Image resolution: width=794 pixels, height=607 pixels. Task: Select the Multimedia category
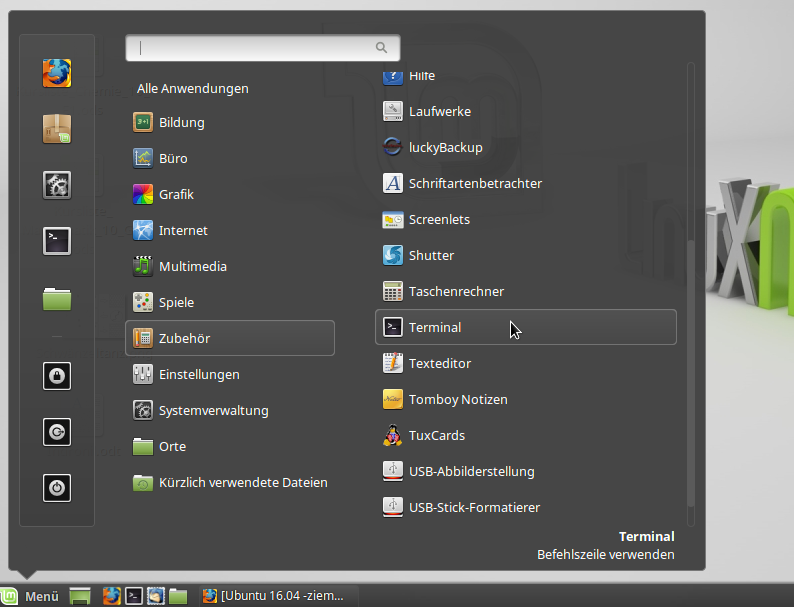tap(230, 266)
